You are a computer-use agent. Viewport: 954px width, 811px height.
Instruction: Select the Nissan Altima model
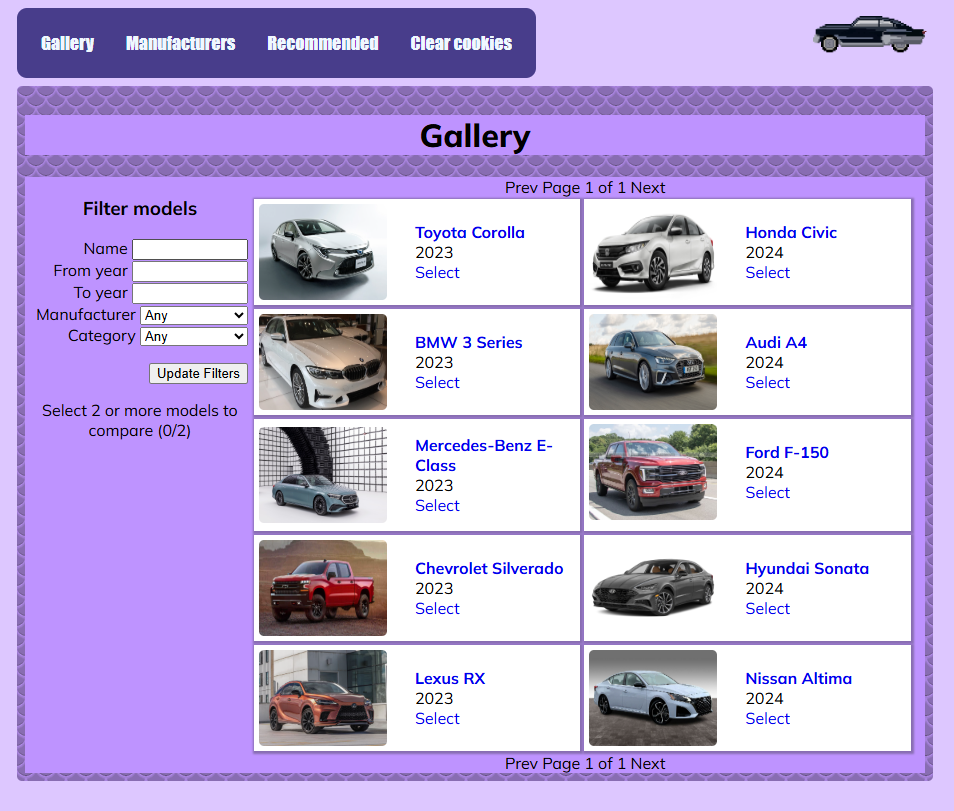point(767,718)
